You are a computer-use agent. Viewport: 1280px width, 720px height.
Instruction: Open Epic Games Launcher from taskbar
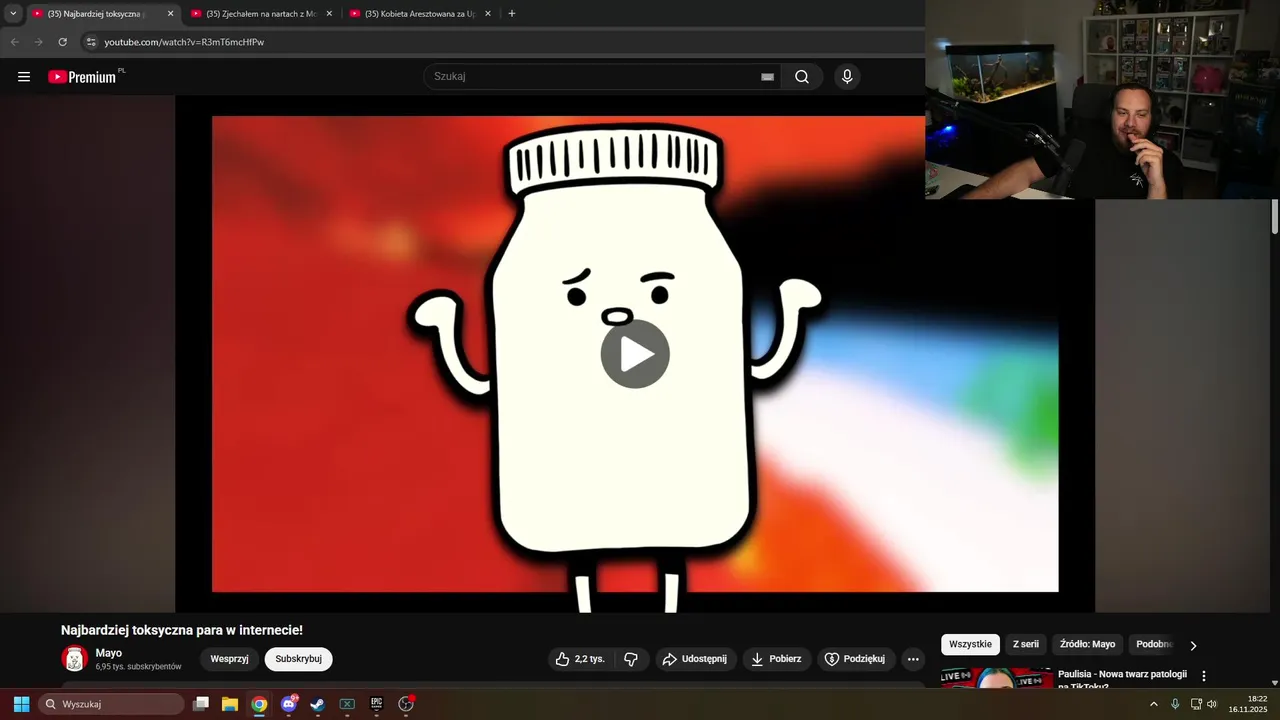coord(377,704)
